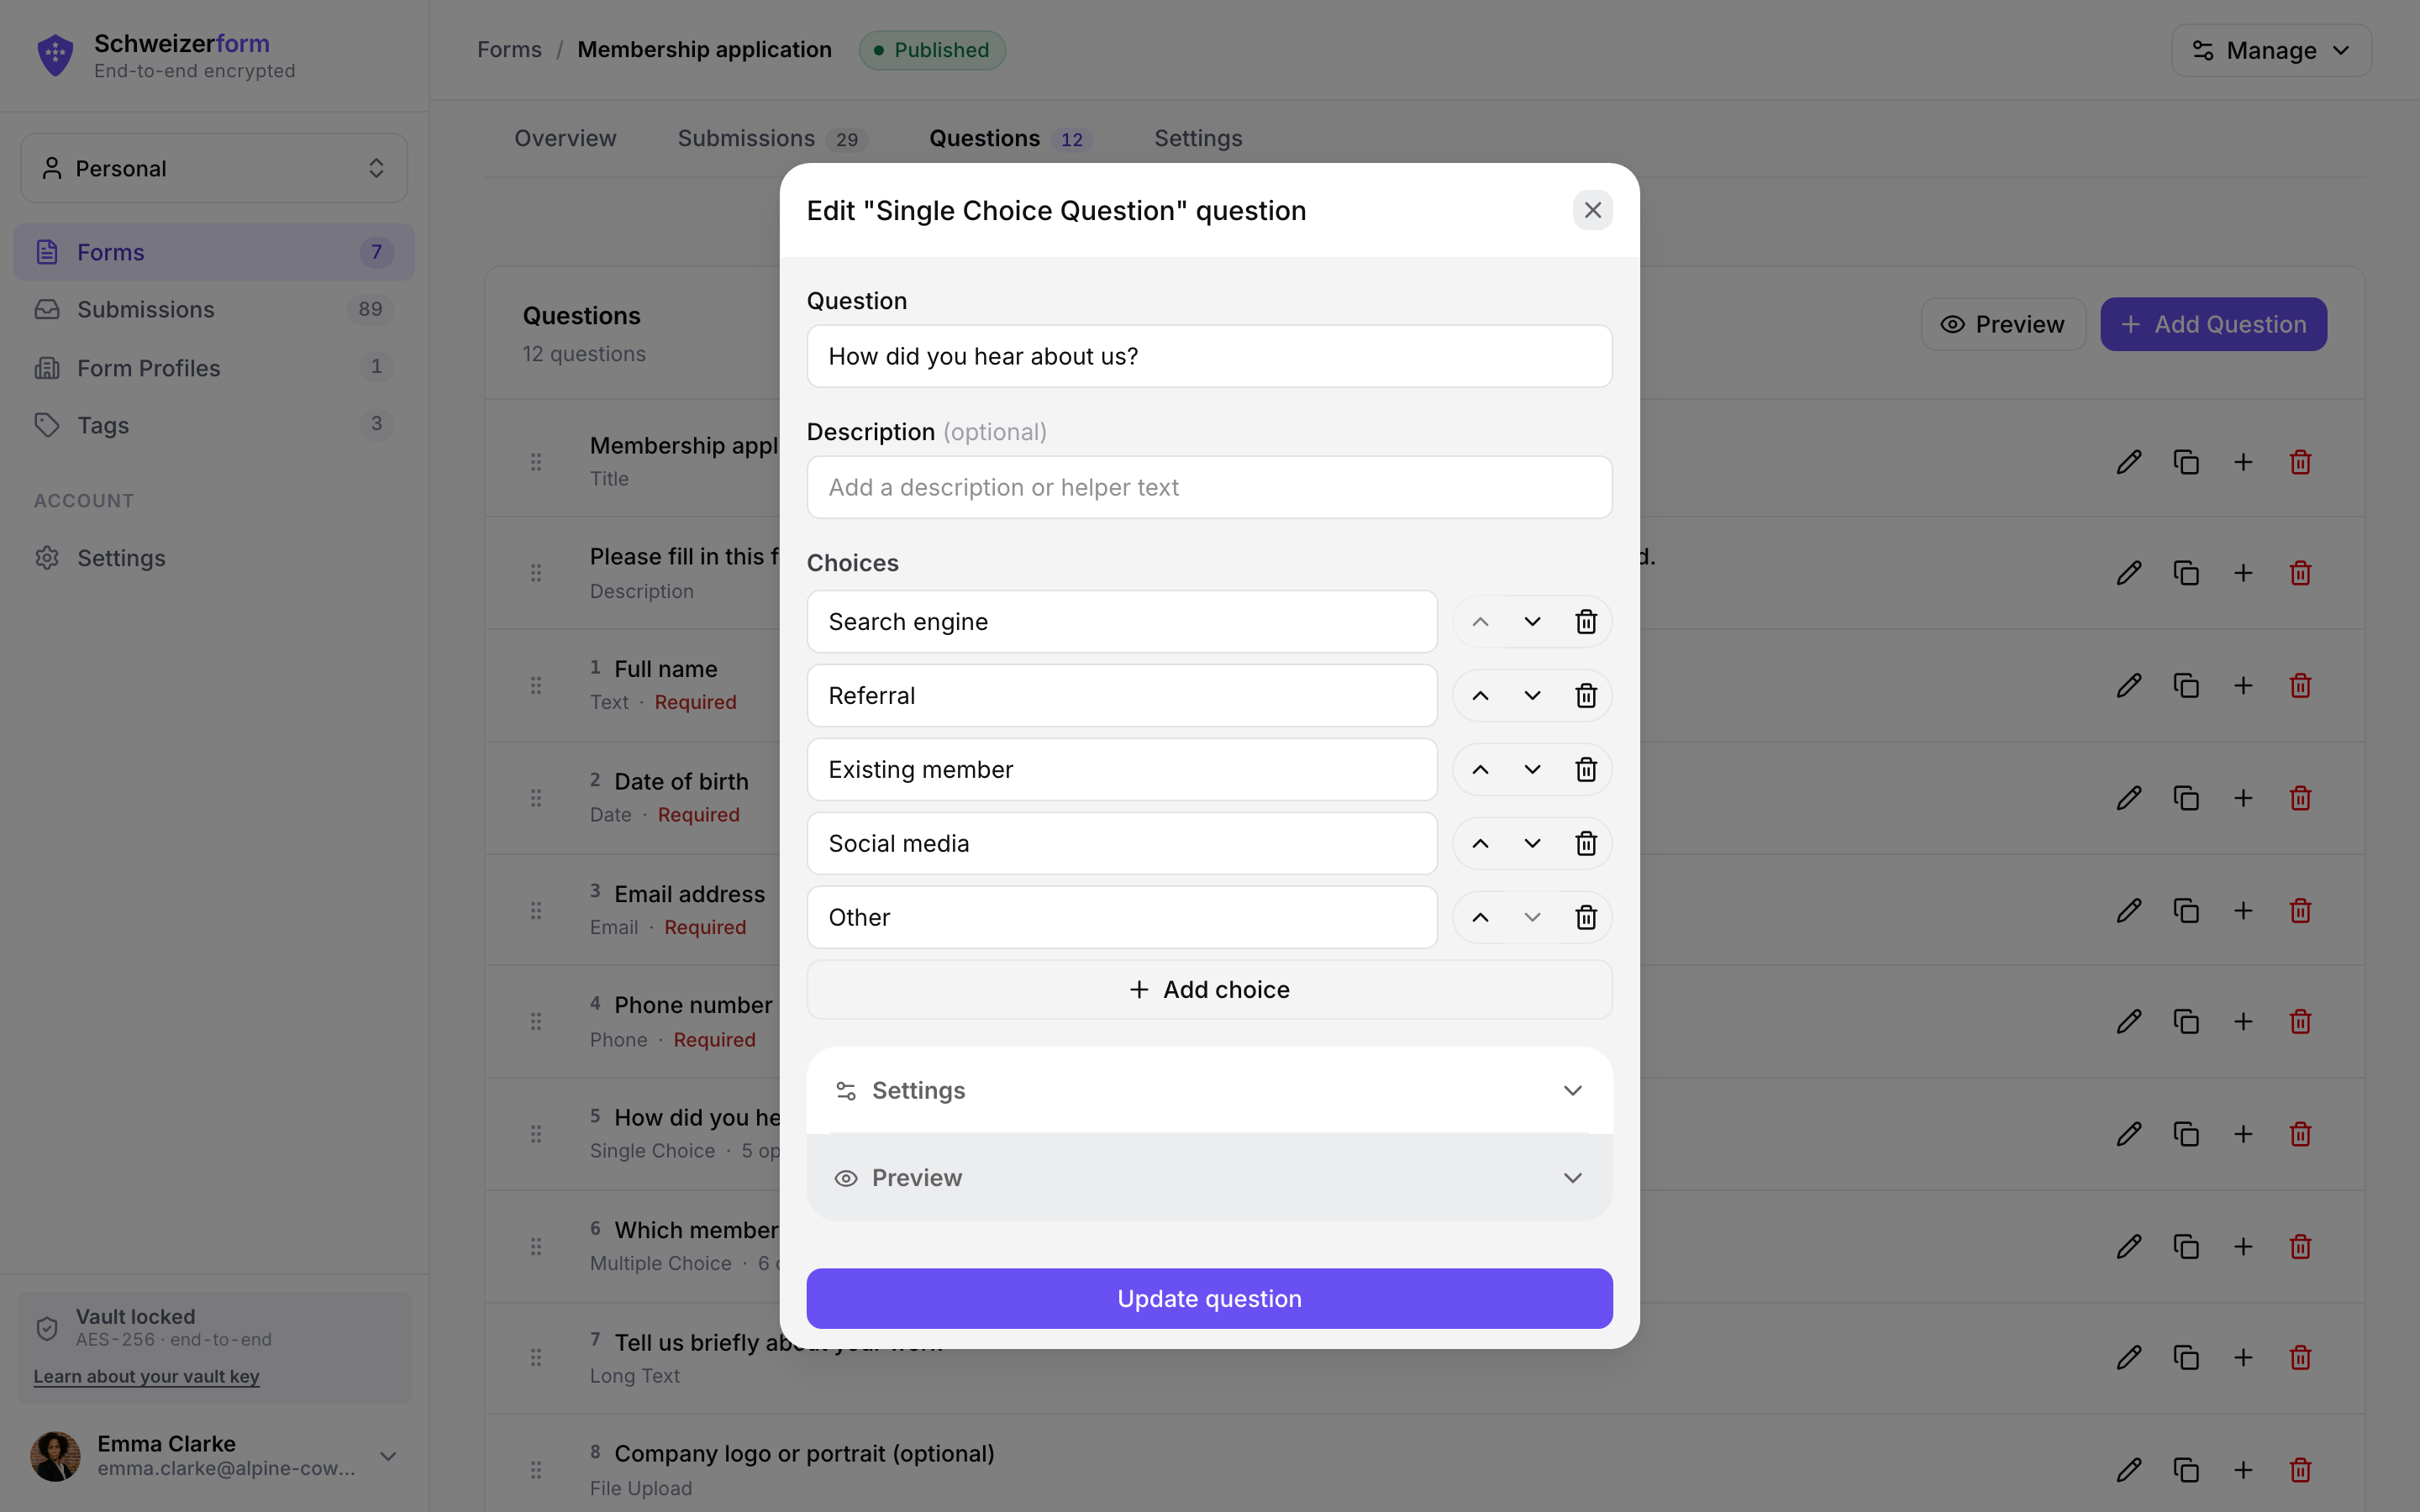Open Tags in the sidebar
The height and width of the screenshot is (1512, 2420).
(214, 425)
